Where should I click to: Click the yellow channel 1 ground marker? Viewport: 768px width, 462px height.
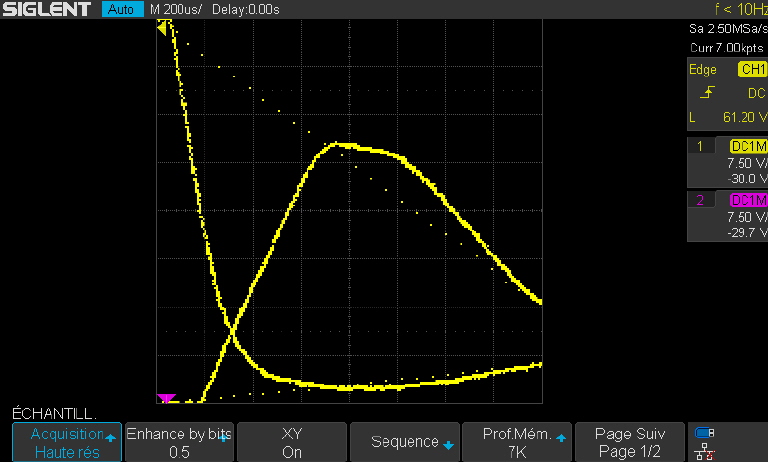click(x=162, y=28)
